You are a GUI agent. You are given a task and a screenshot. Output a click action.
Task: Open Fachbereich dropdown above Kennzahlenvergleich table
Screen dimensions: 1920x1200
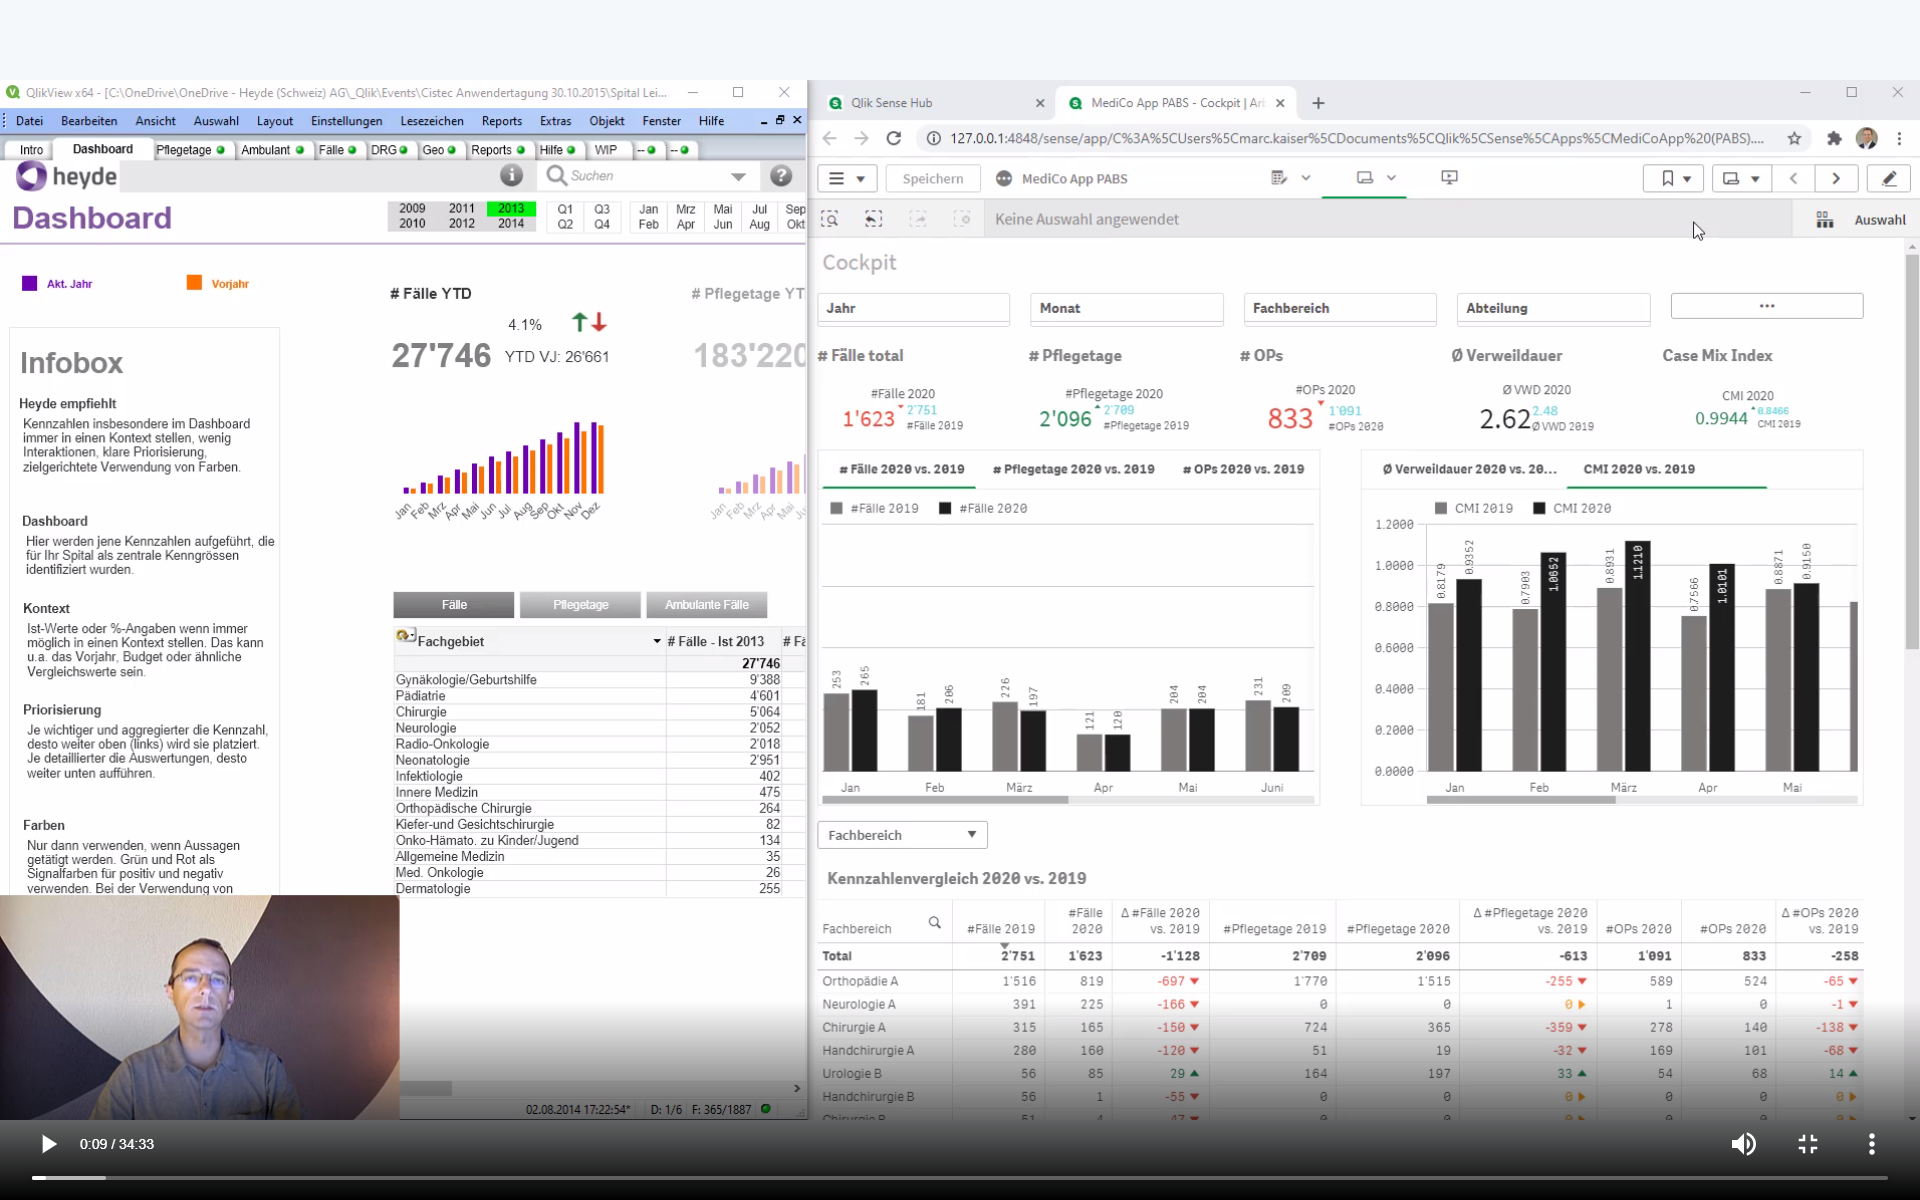pyautogui.click(x=902, y=835)
